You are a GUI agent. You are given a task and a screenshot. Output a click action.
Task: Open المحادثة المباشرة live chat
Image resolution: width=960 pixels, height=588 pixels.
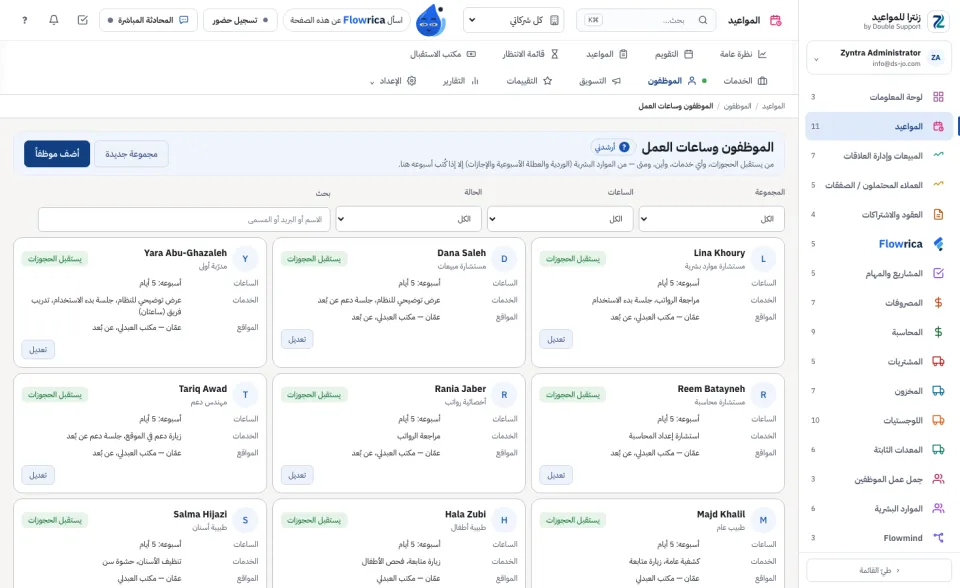pos(148,20)
